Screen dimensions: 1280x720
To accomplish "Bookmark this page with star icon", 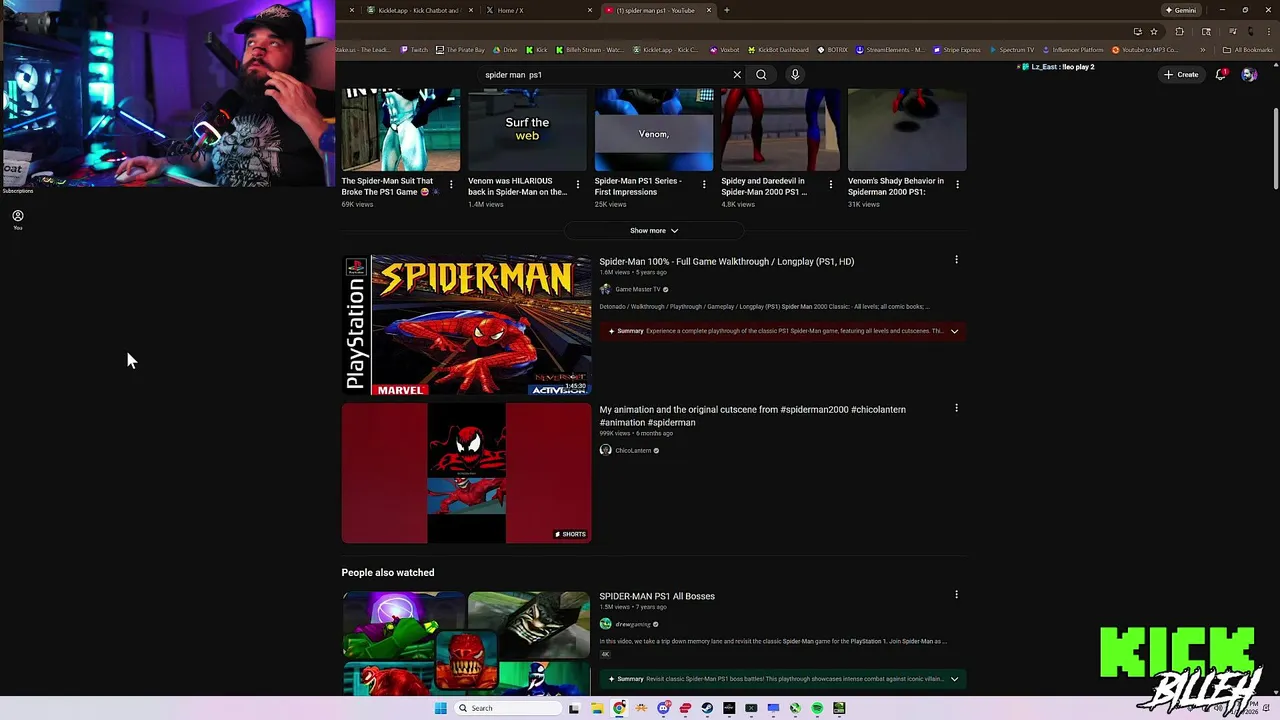I will 1153,31.
